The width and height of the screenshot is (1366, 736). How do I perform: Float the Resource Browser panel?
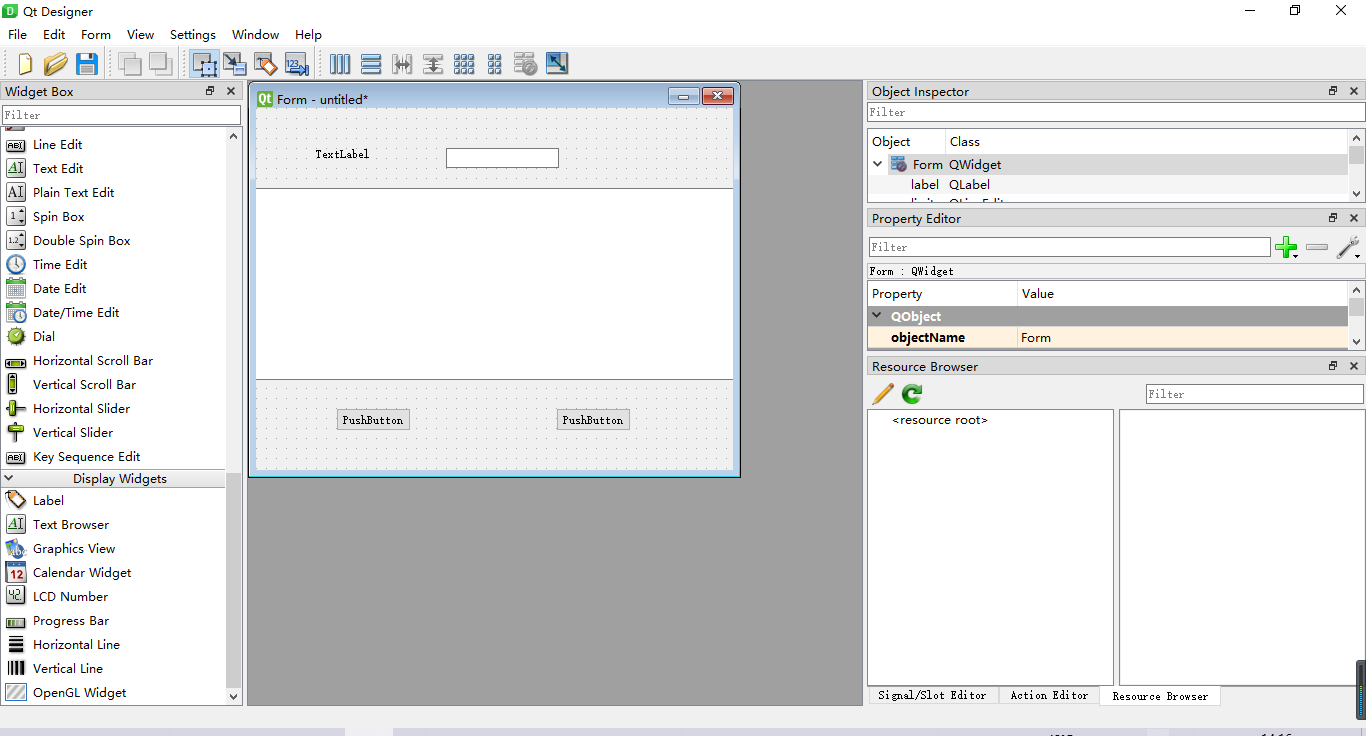coord(1333,366)
